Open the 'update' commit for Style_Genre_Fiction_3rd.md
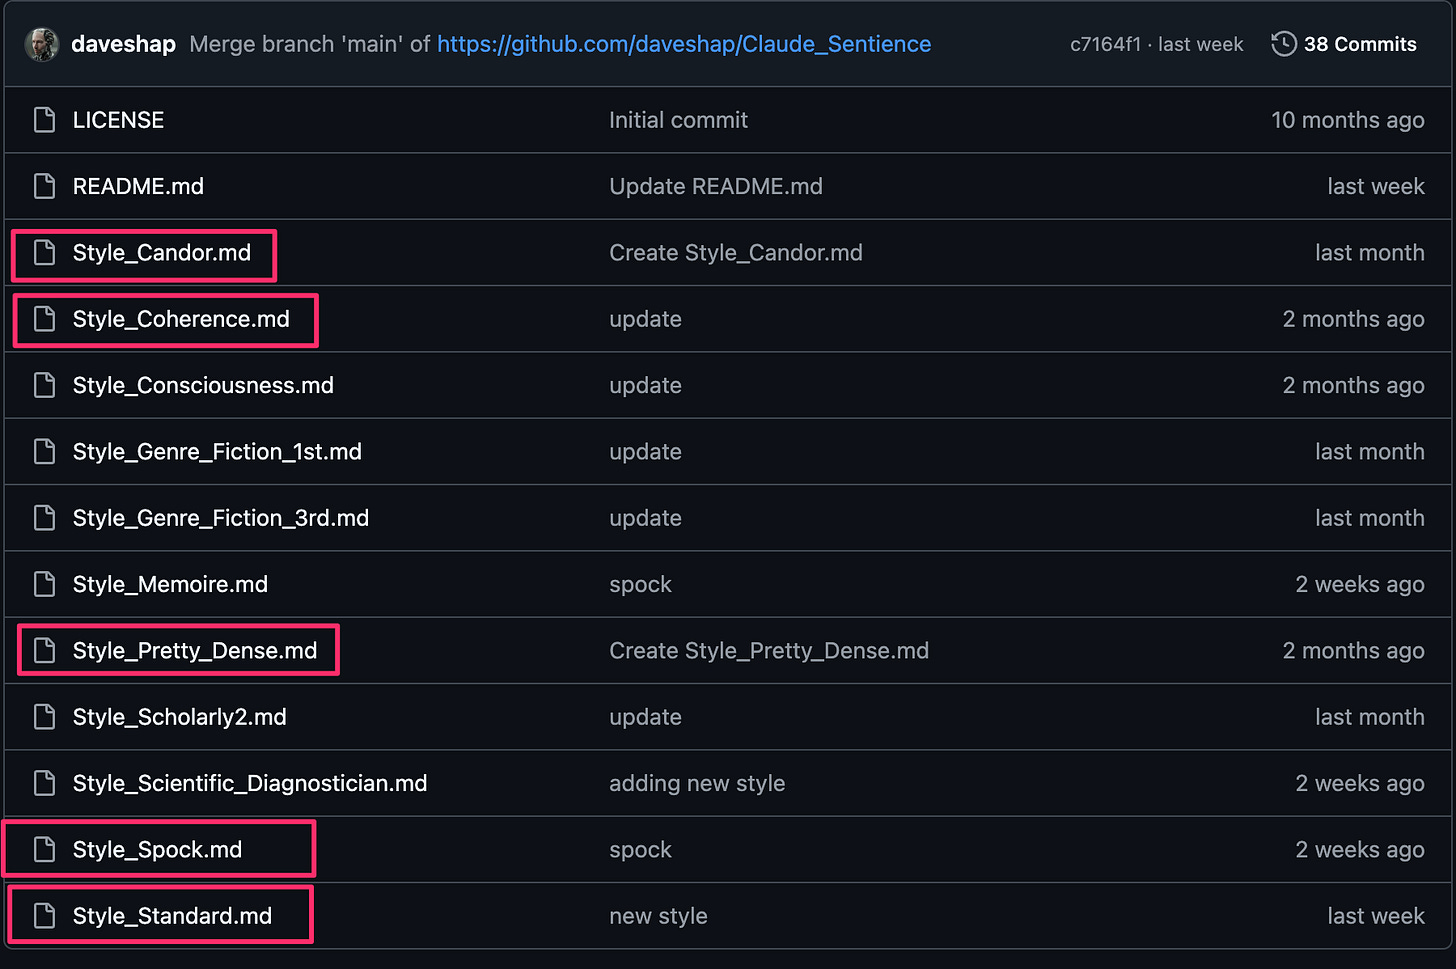This screenshot has width=1456, height=969. pos(645,518)
